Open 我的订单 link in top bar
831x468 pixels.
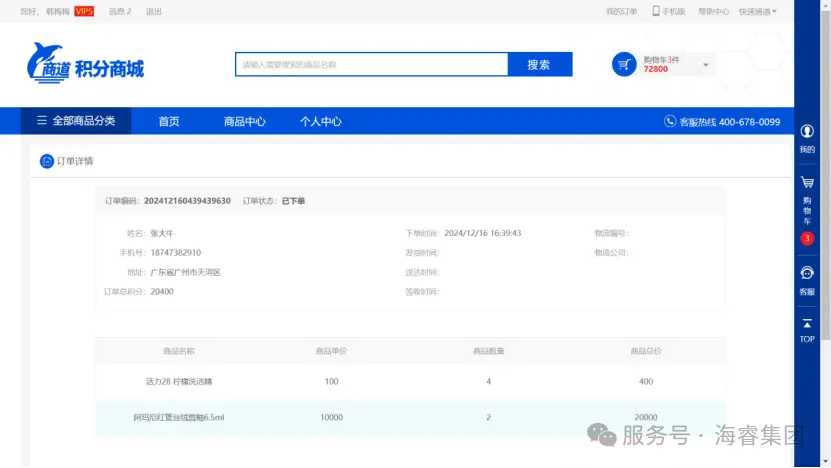pyautogui.click(x=621, y=11)
